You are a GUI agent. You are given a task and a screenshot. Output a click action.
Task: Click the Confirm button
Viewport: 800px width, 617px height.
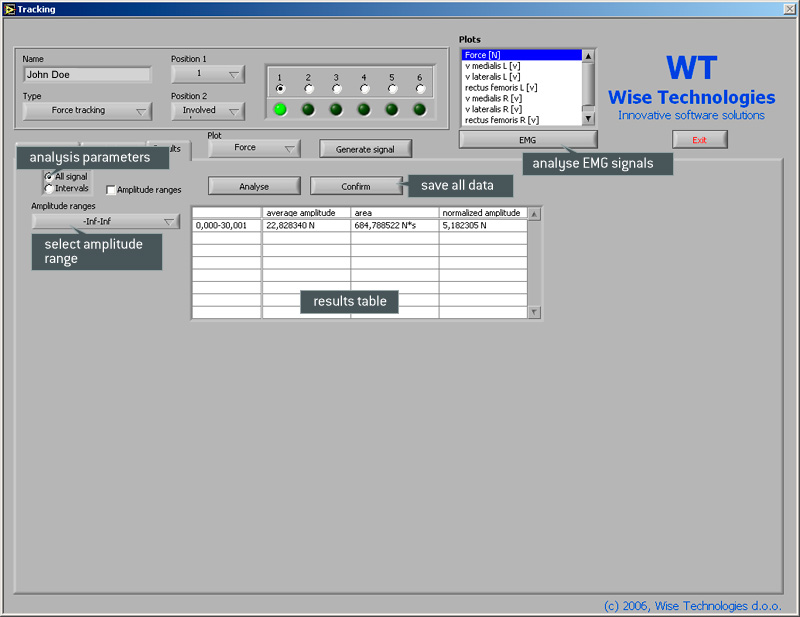click(356, 186)
